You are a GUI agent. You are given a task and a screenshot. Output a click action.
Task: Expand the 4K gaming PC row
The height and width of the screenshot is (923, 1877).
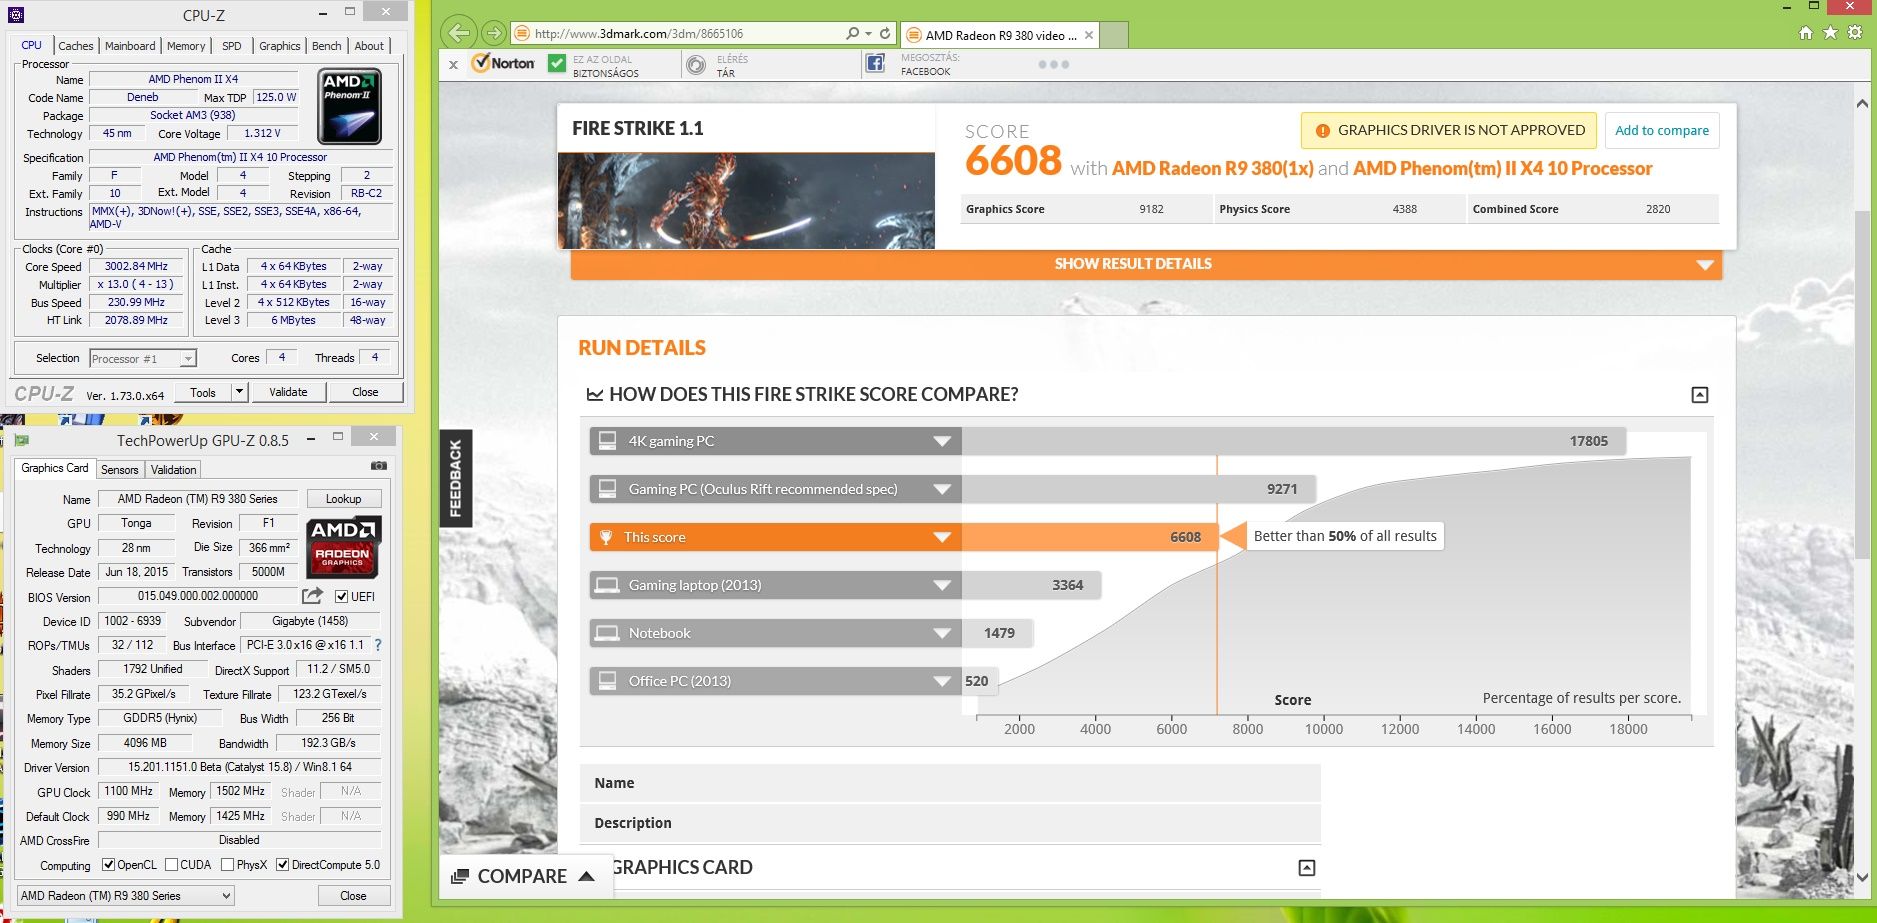point(941,441)
